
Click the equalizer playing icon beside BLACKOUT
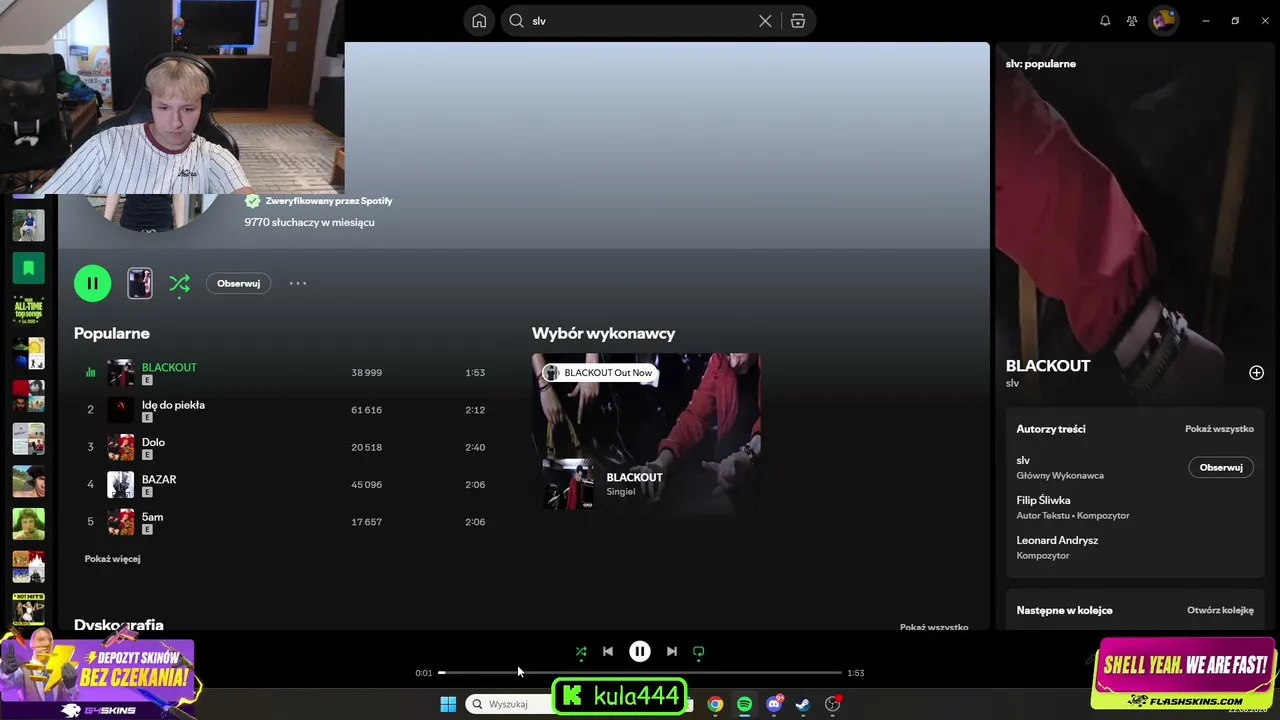tap(90, 373)
